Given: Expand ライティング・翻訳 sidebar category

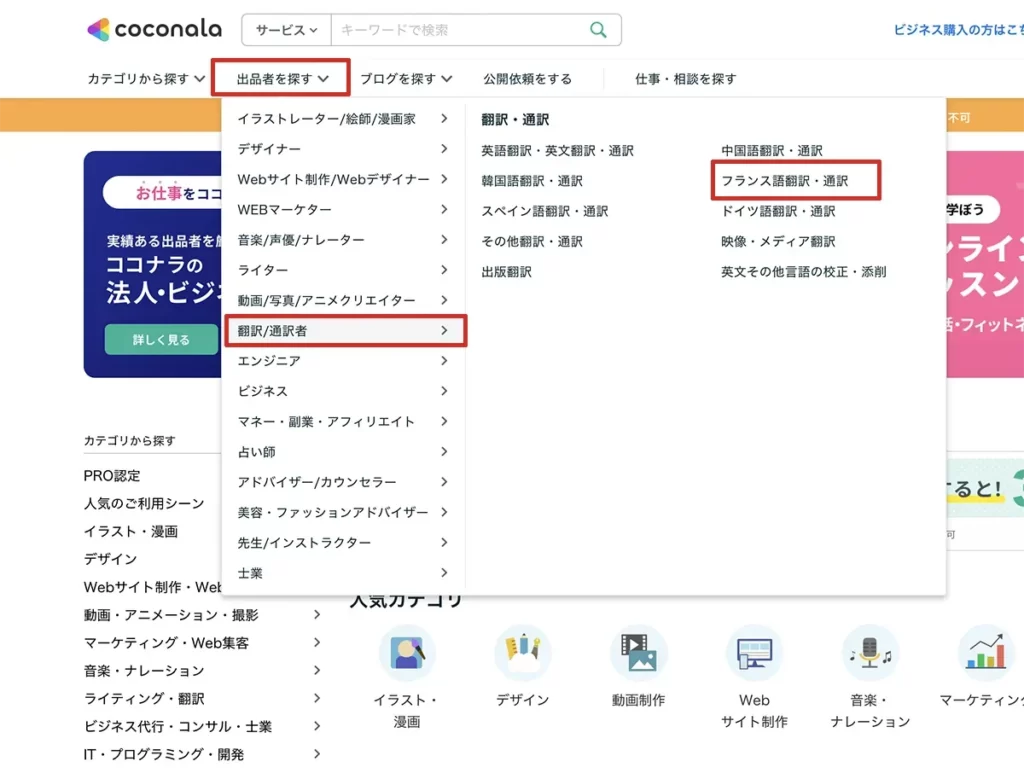Looking at the screenshot, I should (202, 699).
